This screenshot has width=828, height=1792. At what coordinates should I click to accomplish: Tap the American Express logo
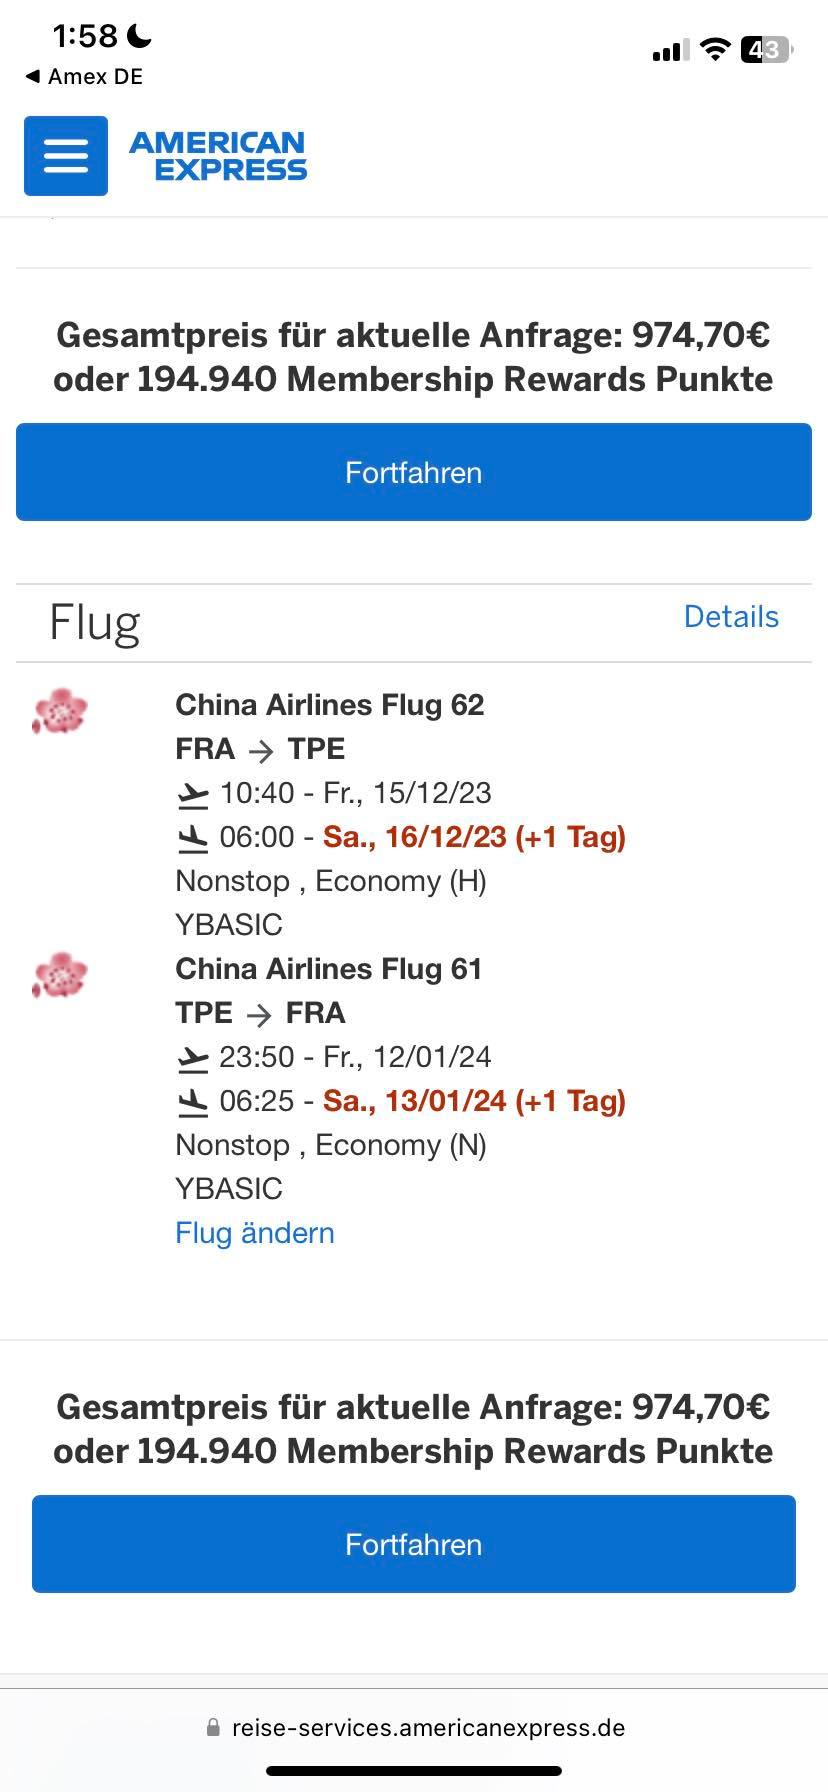[218, 156]
